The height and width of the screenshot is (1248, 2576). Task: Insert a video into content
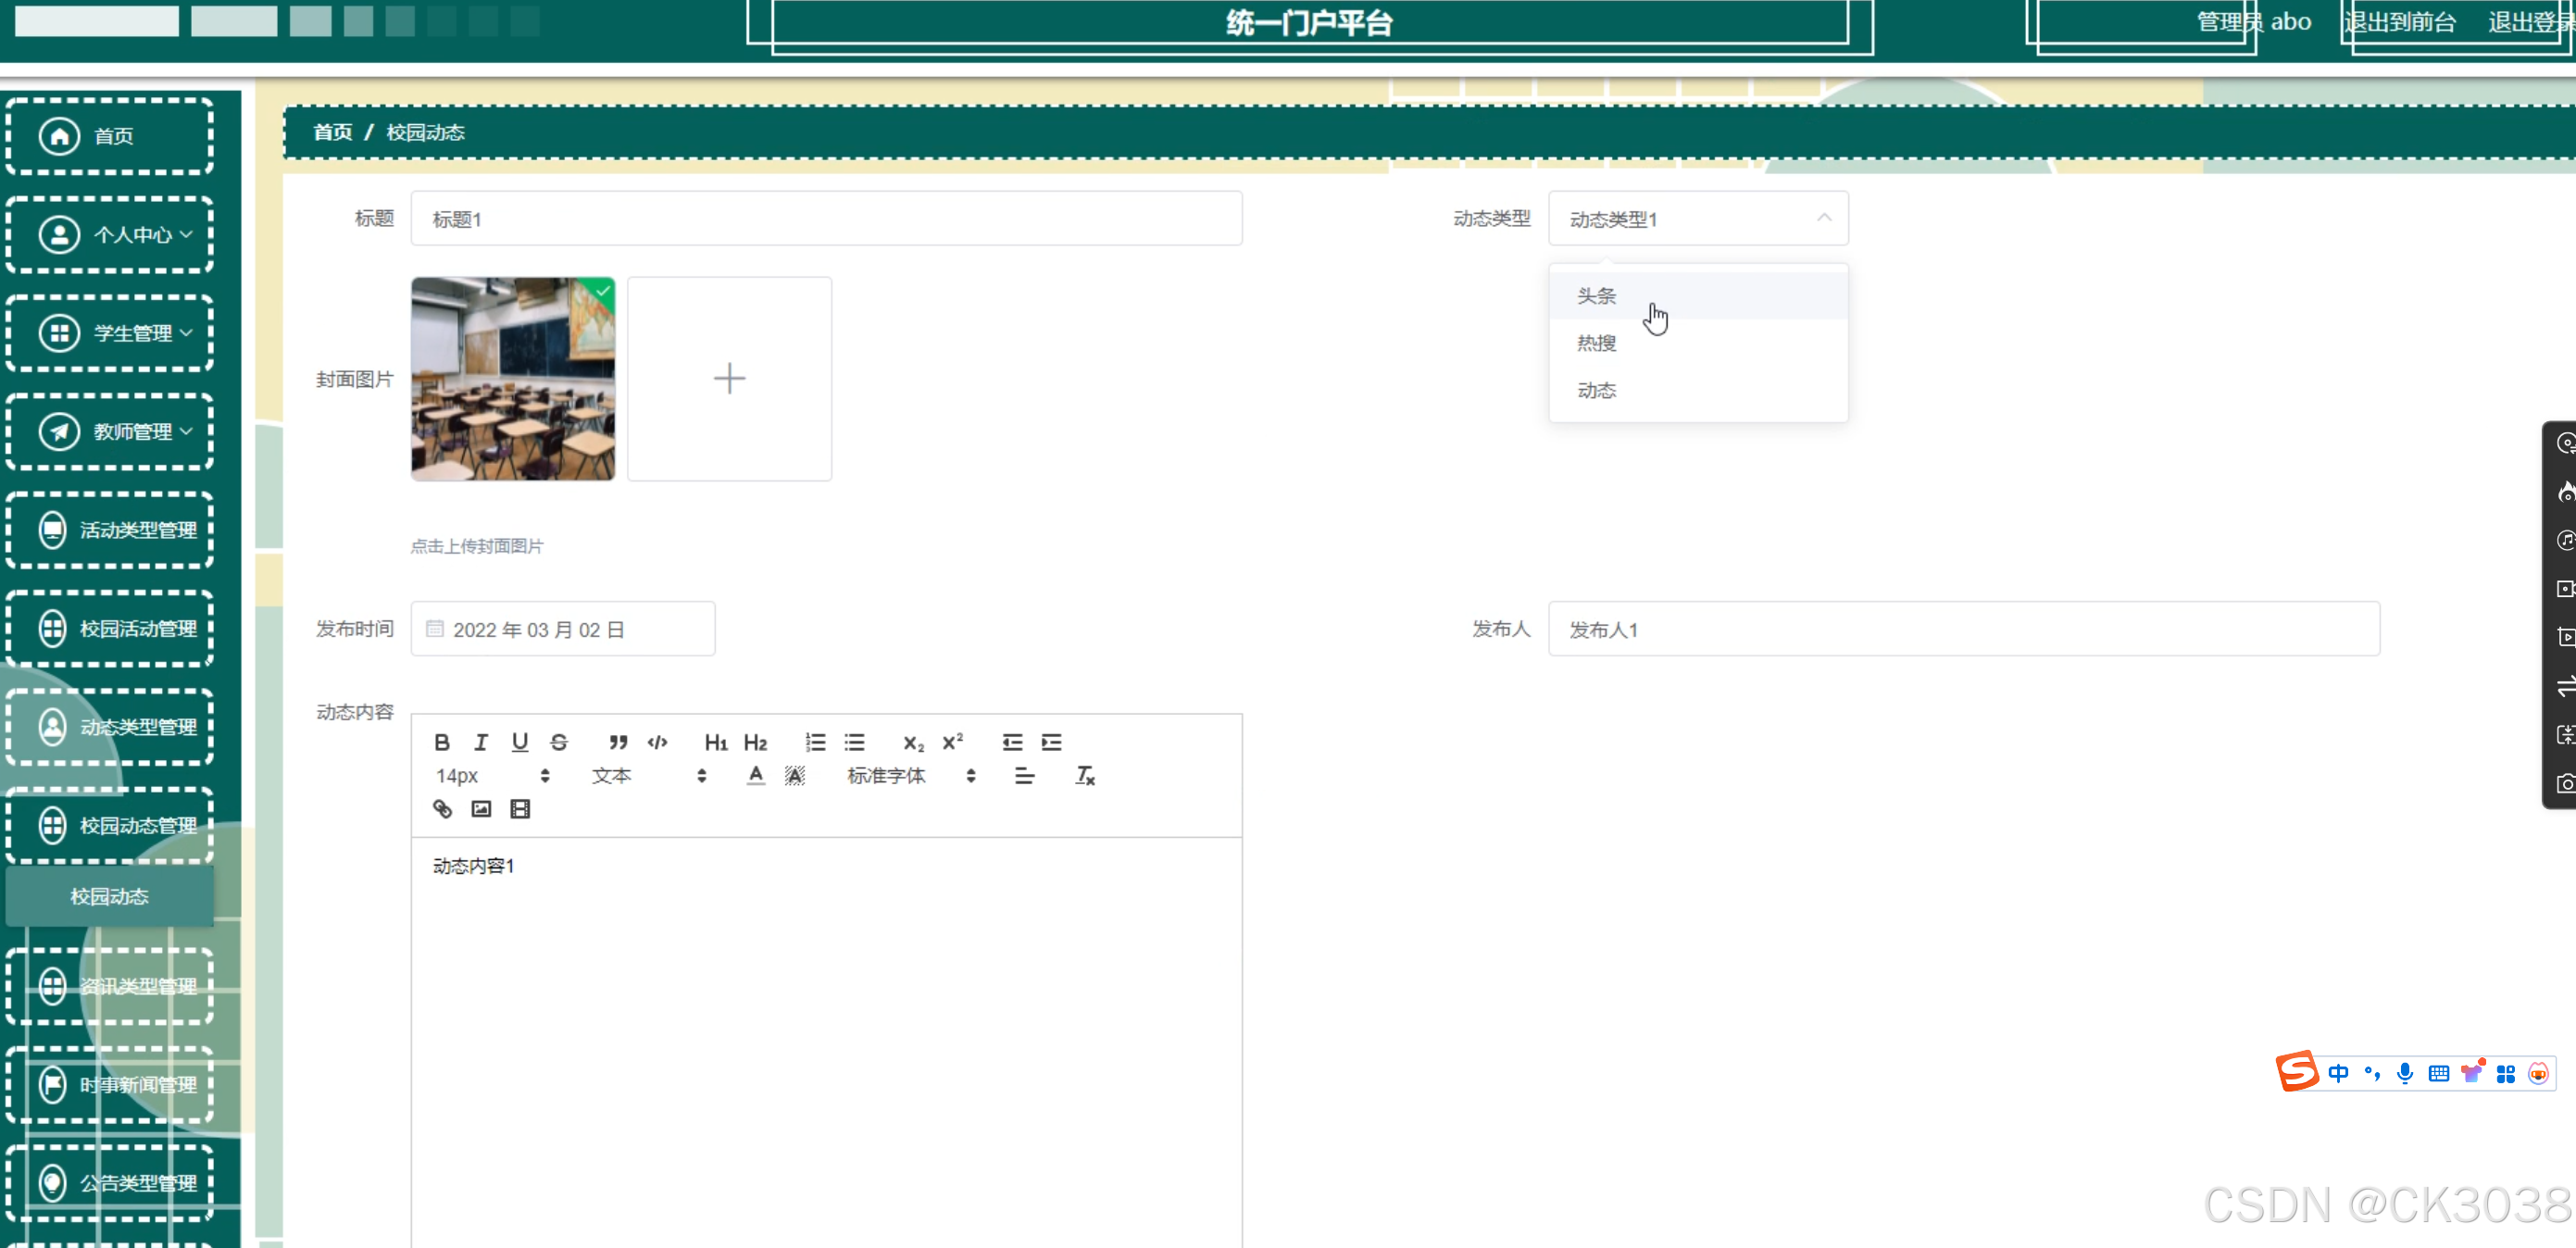pos(520,809)
